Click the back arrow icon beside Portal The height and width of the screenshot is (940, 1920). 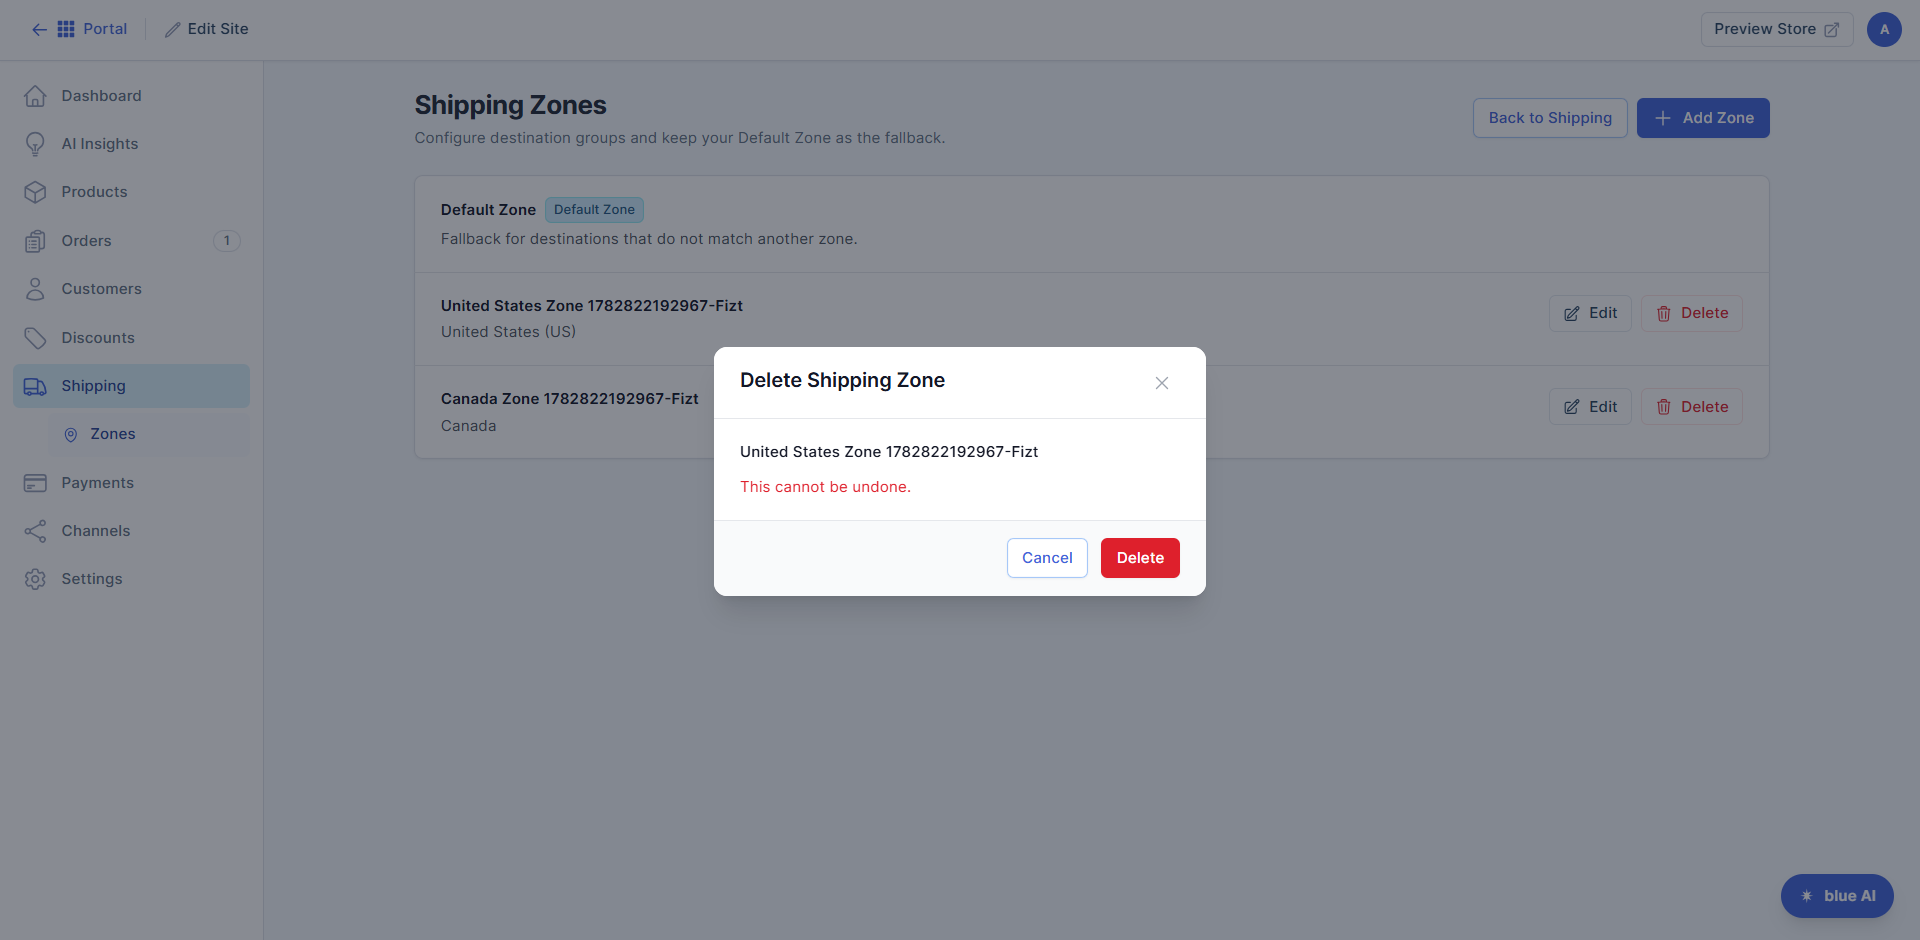(x=39, y=29)
